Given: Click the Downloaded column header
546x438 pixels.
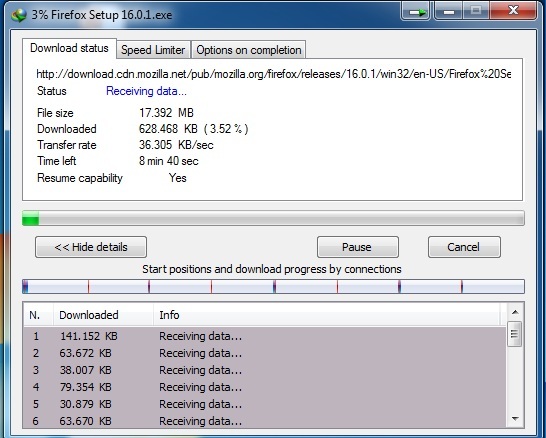Looking at the screenshot, I should tap(103, 315).
